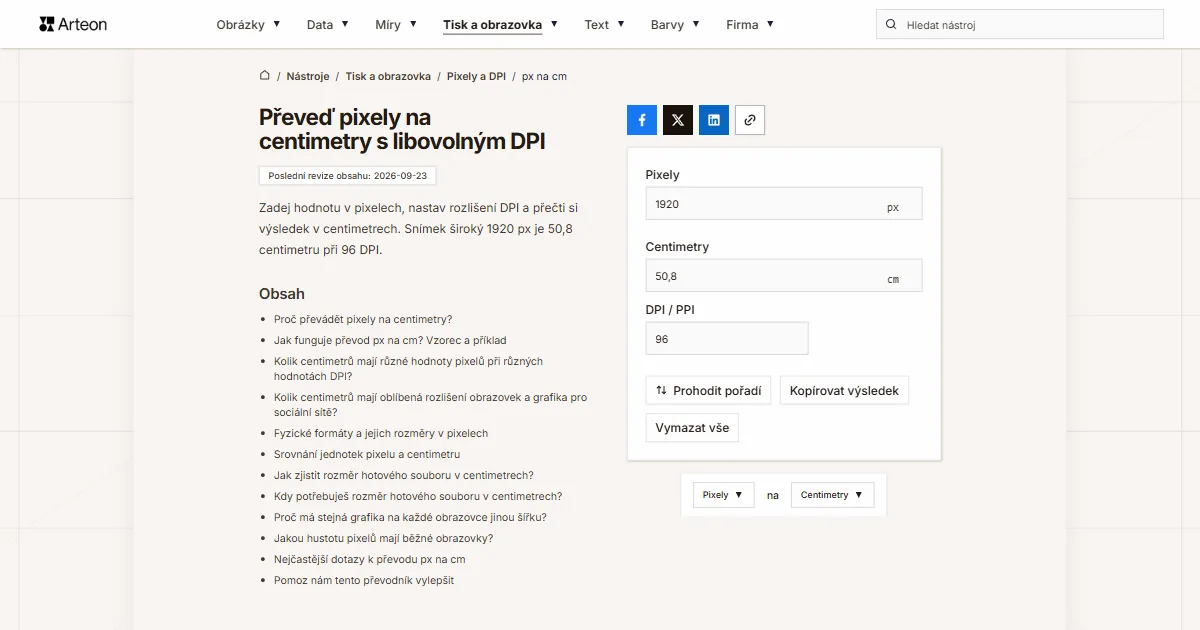Click Nástroje breadcrumb link
Image resolution: width=1200 pixels, height=630 pixels.
coord(308,76)
